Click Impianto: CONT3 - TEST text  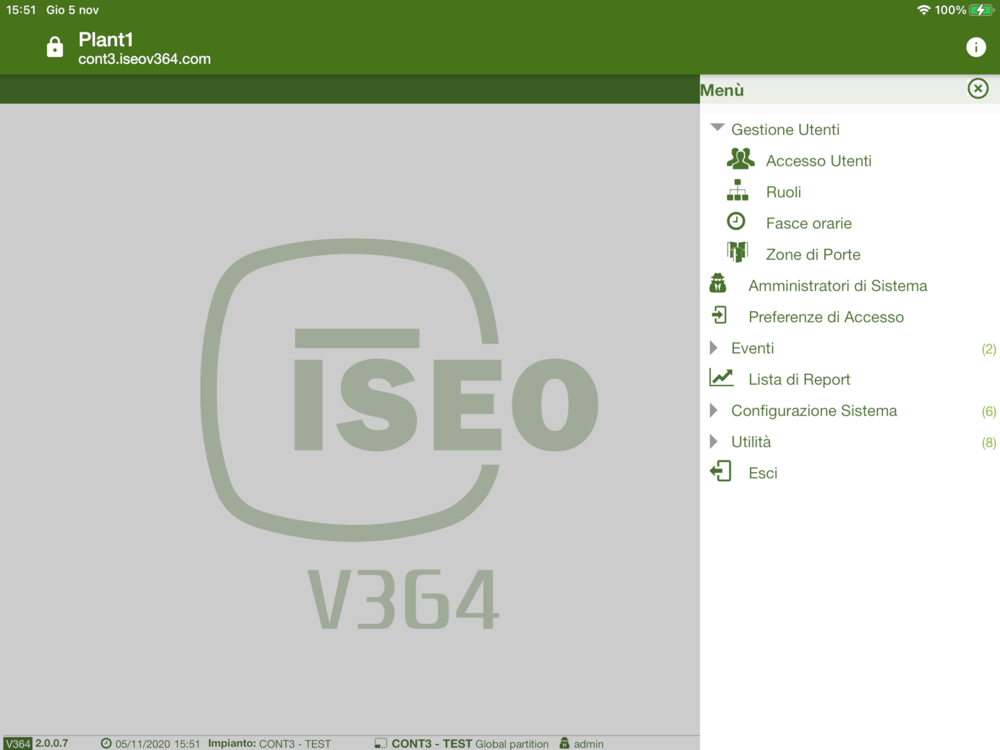269,744
